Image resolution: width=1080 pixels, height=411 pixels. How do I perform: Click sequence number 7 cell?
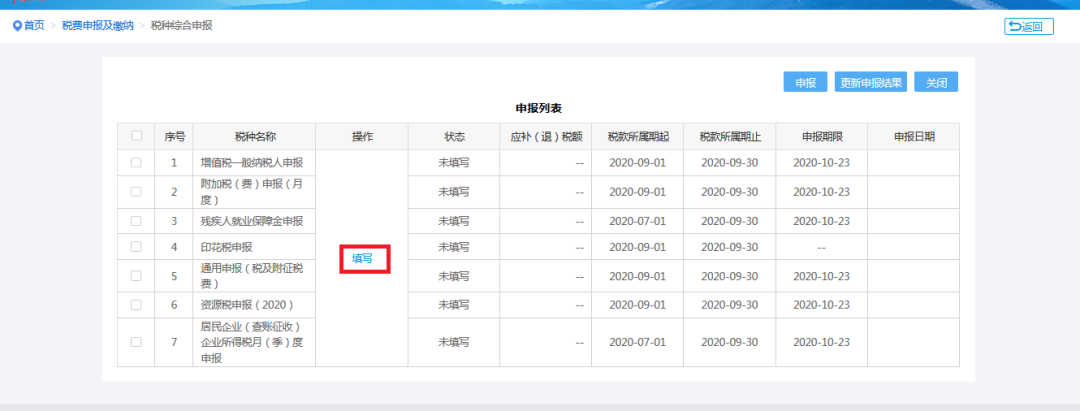[174, 341]
